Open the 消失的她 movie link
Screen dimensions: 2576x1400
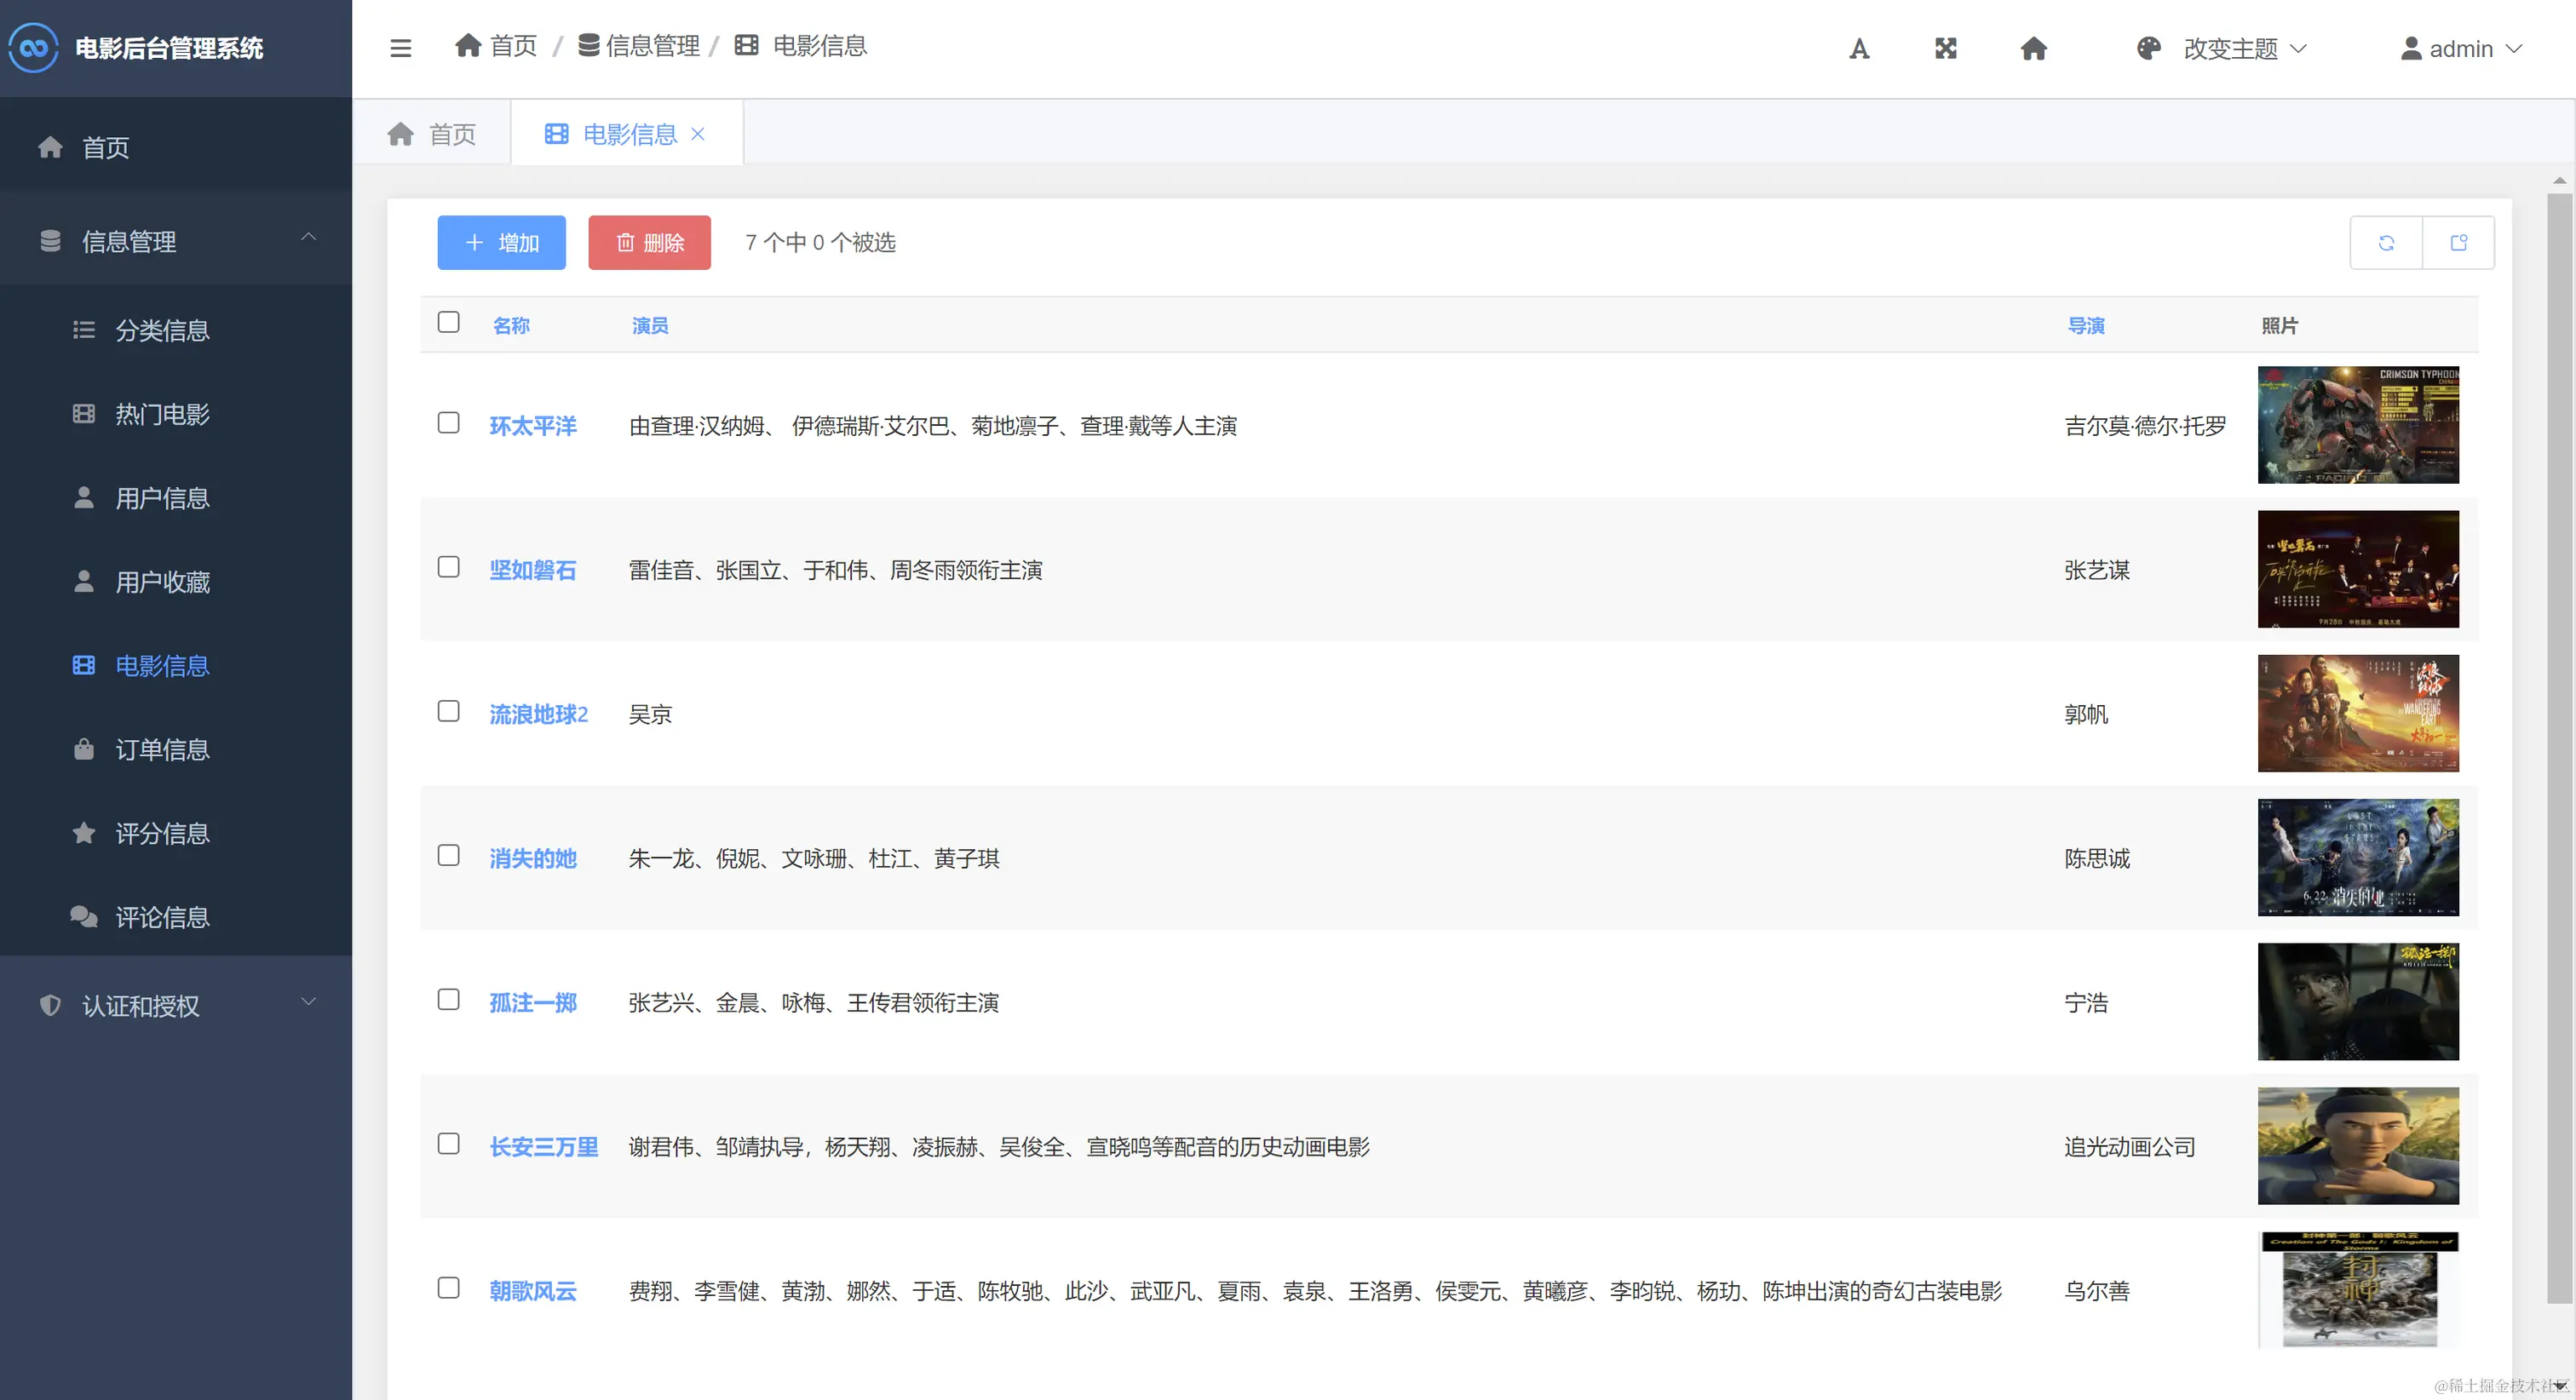[533, 859]
